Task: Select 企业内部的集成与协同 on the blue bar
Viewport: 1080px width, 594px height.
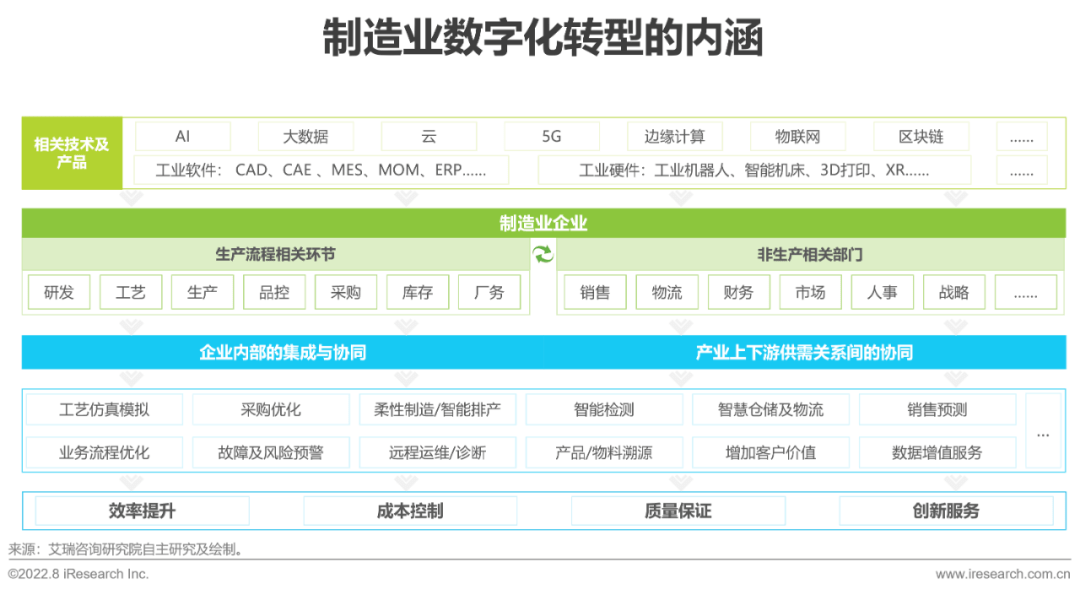Action: pos(283,352)
